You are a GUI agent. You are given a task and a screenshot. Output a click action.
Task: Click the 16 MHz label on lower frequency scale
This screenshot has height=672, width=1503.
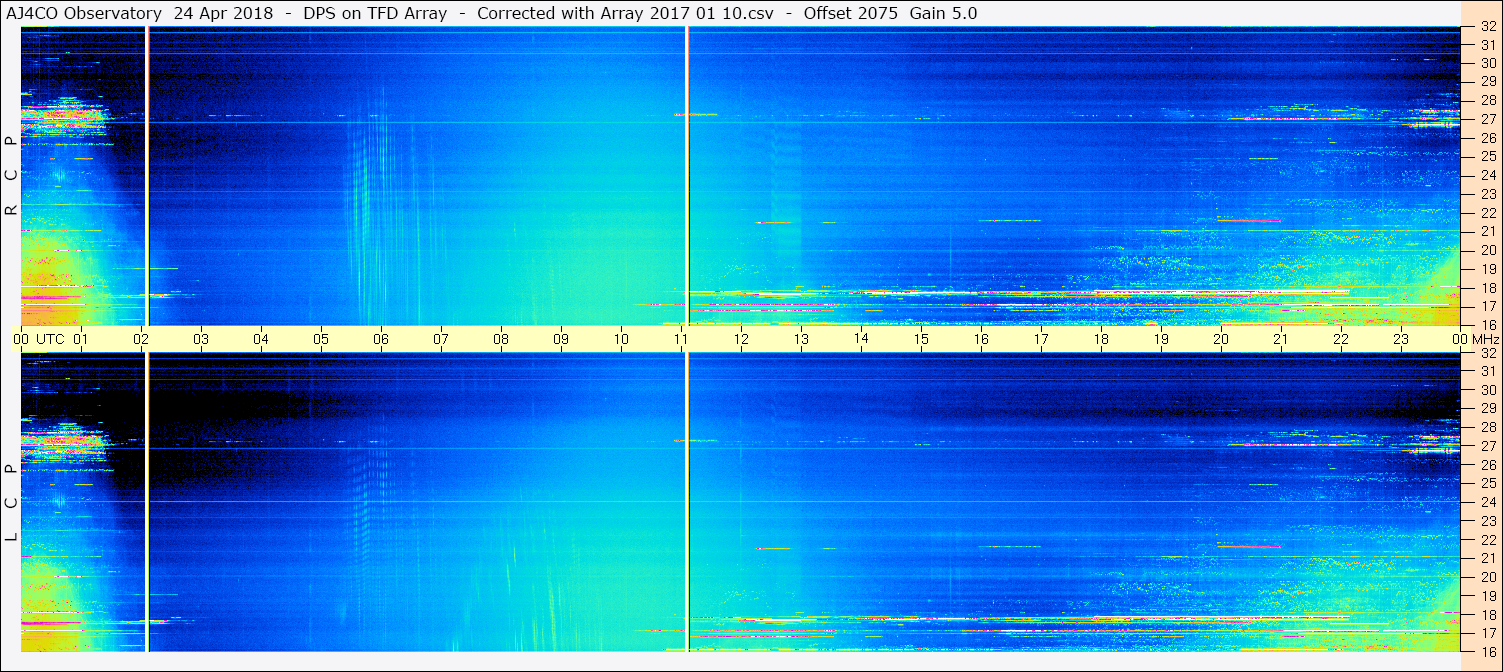(1486, 651)
